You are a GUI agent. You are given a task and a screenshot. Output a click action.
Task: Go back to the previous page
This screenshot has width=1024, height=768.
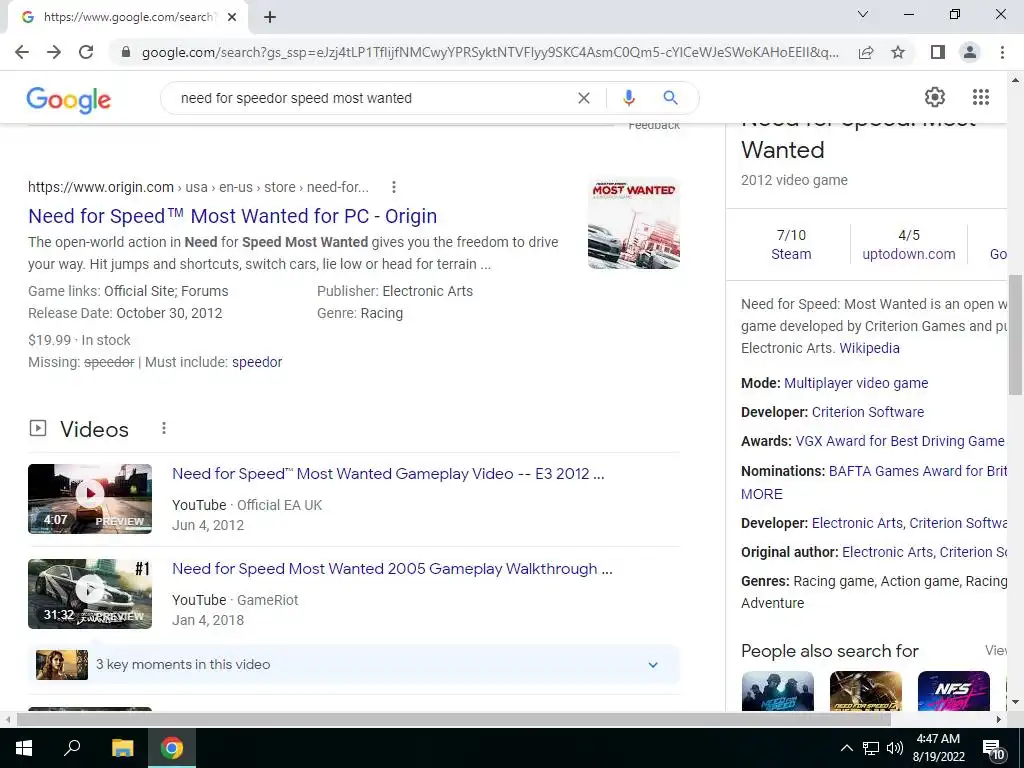[x=22, y=52]
